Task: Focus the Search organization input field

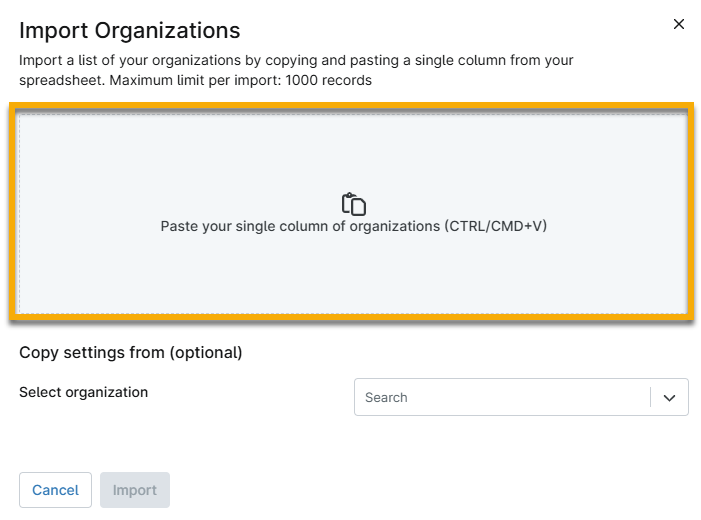Action: [500, 398]
